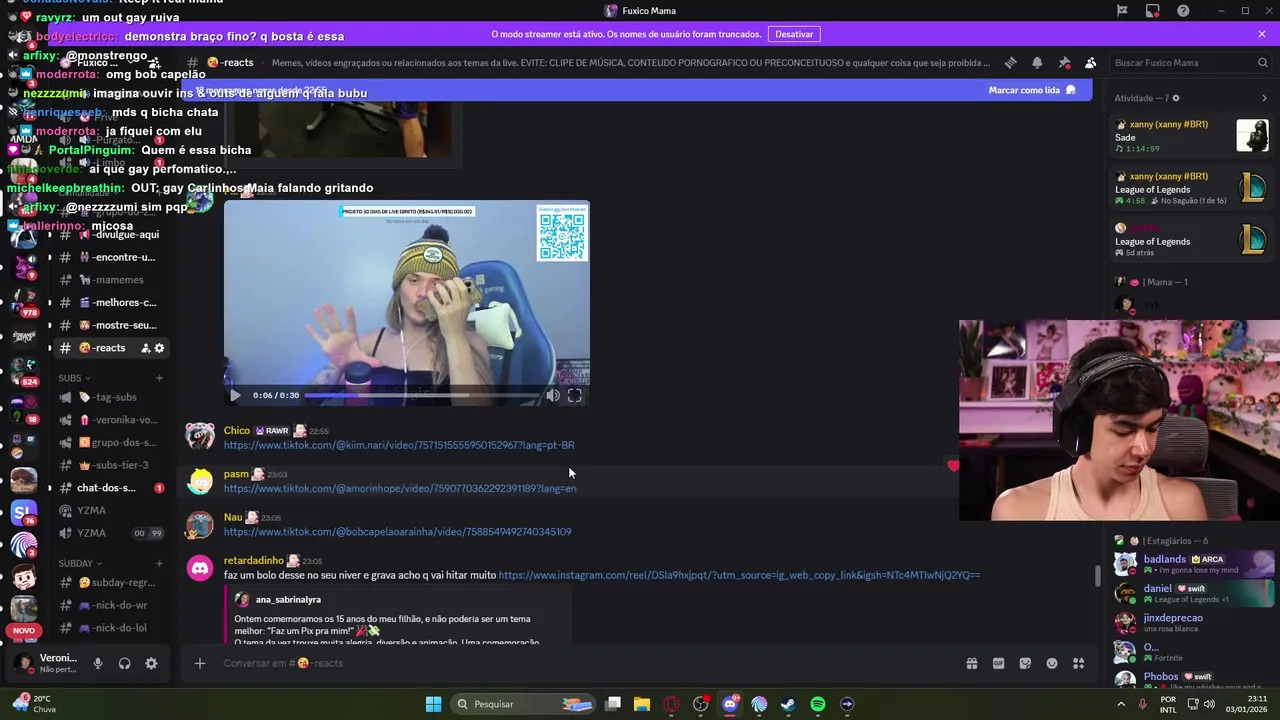Click the ana_sabrinalyra embed author name
Screen dimensions: 1280x720
[288, 599]
